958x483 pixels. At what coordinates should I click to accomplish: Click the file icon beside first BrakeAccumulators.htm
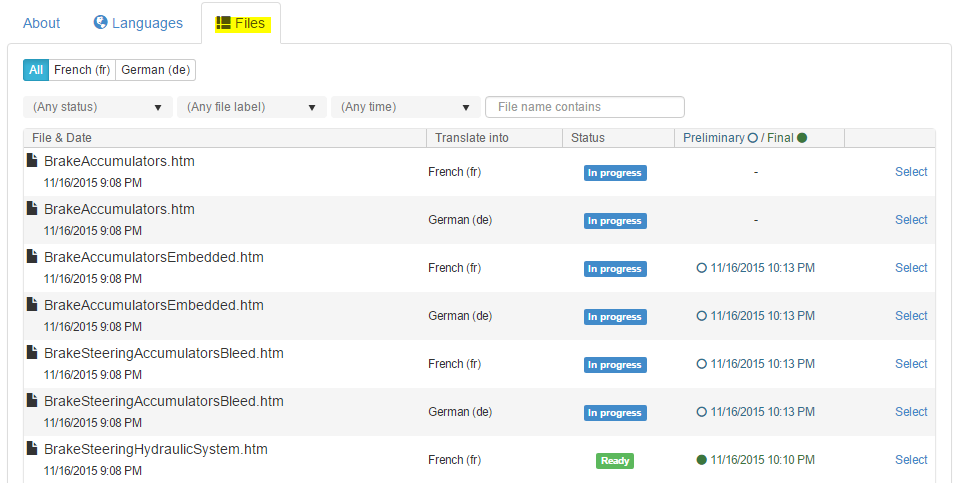pos(32,160)
